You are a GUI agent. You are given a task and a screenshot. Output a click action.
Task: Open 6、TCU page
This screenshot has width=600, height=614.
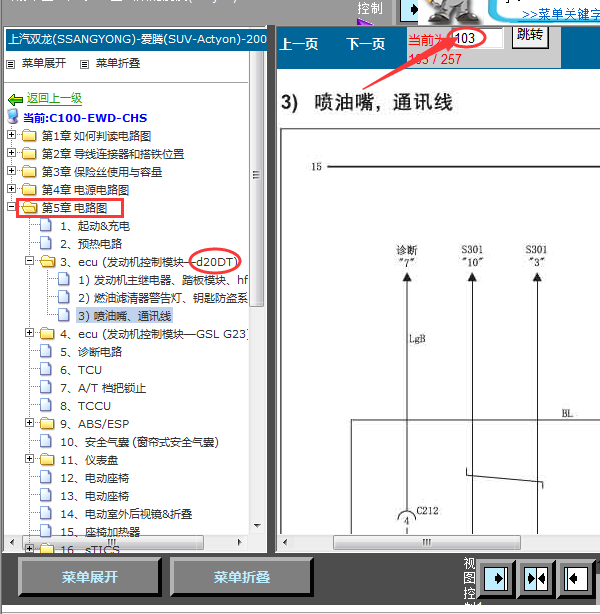[x=81, y=370]
